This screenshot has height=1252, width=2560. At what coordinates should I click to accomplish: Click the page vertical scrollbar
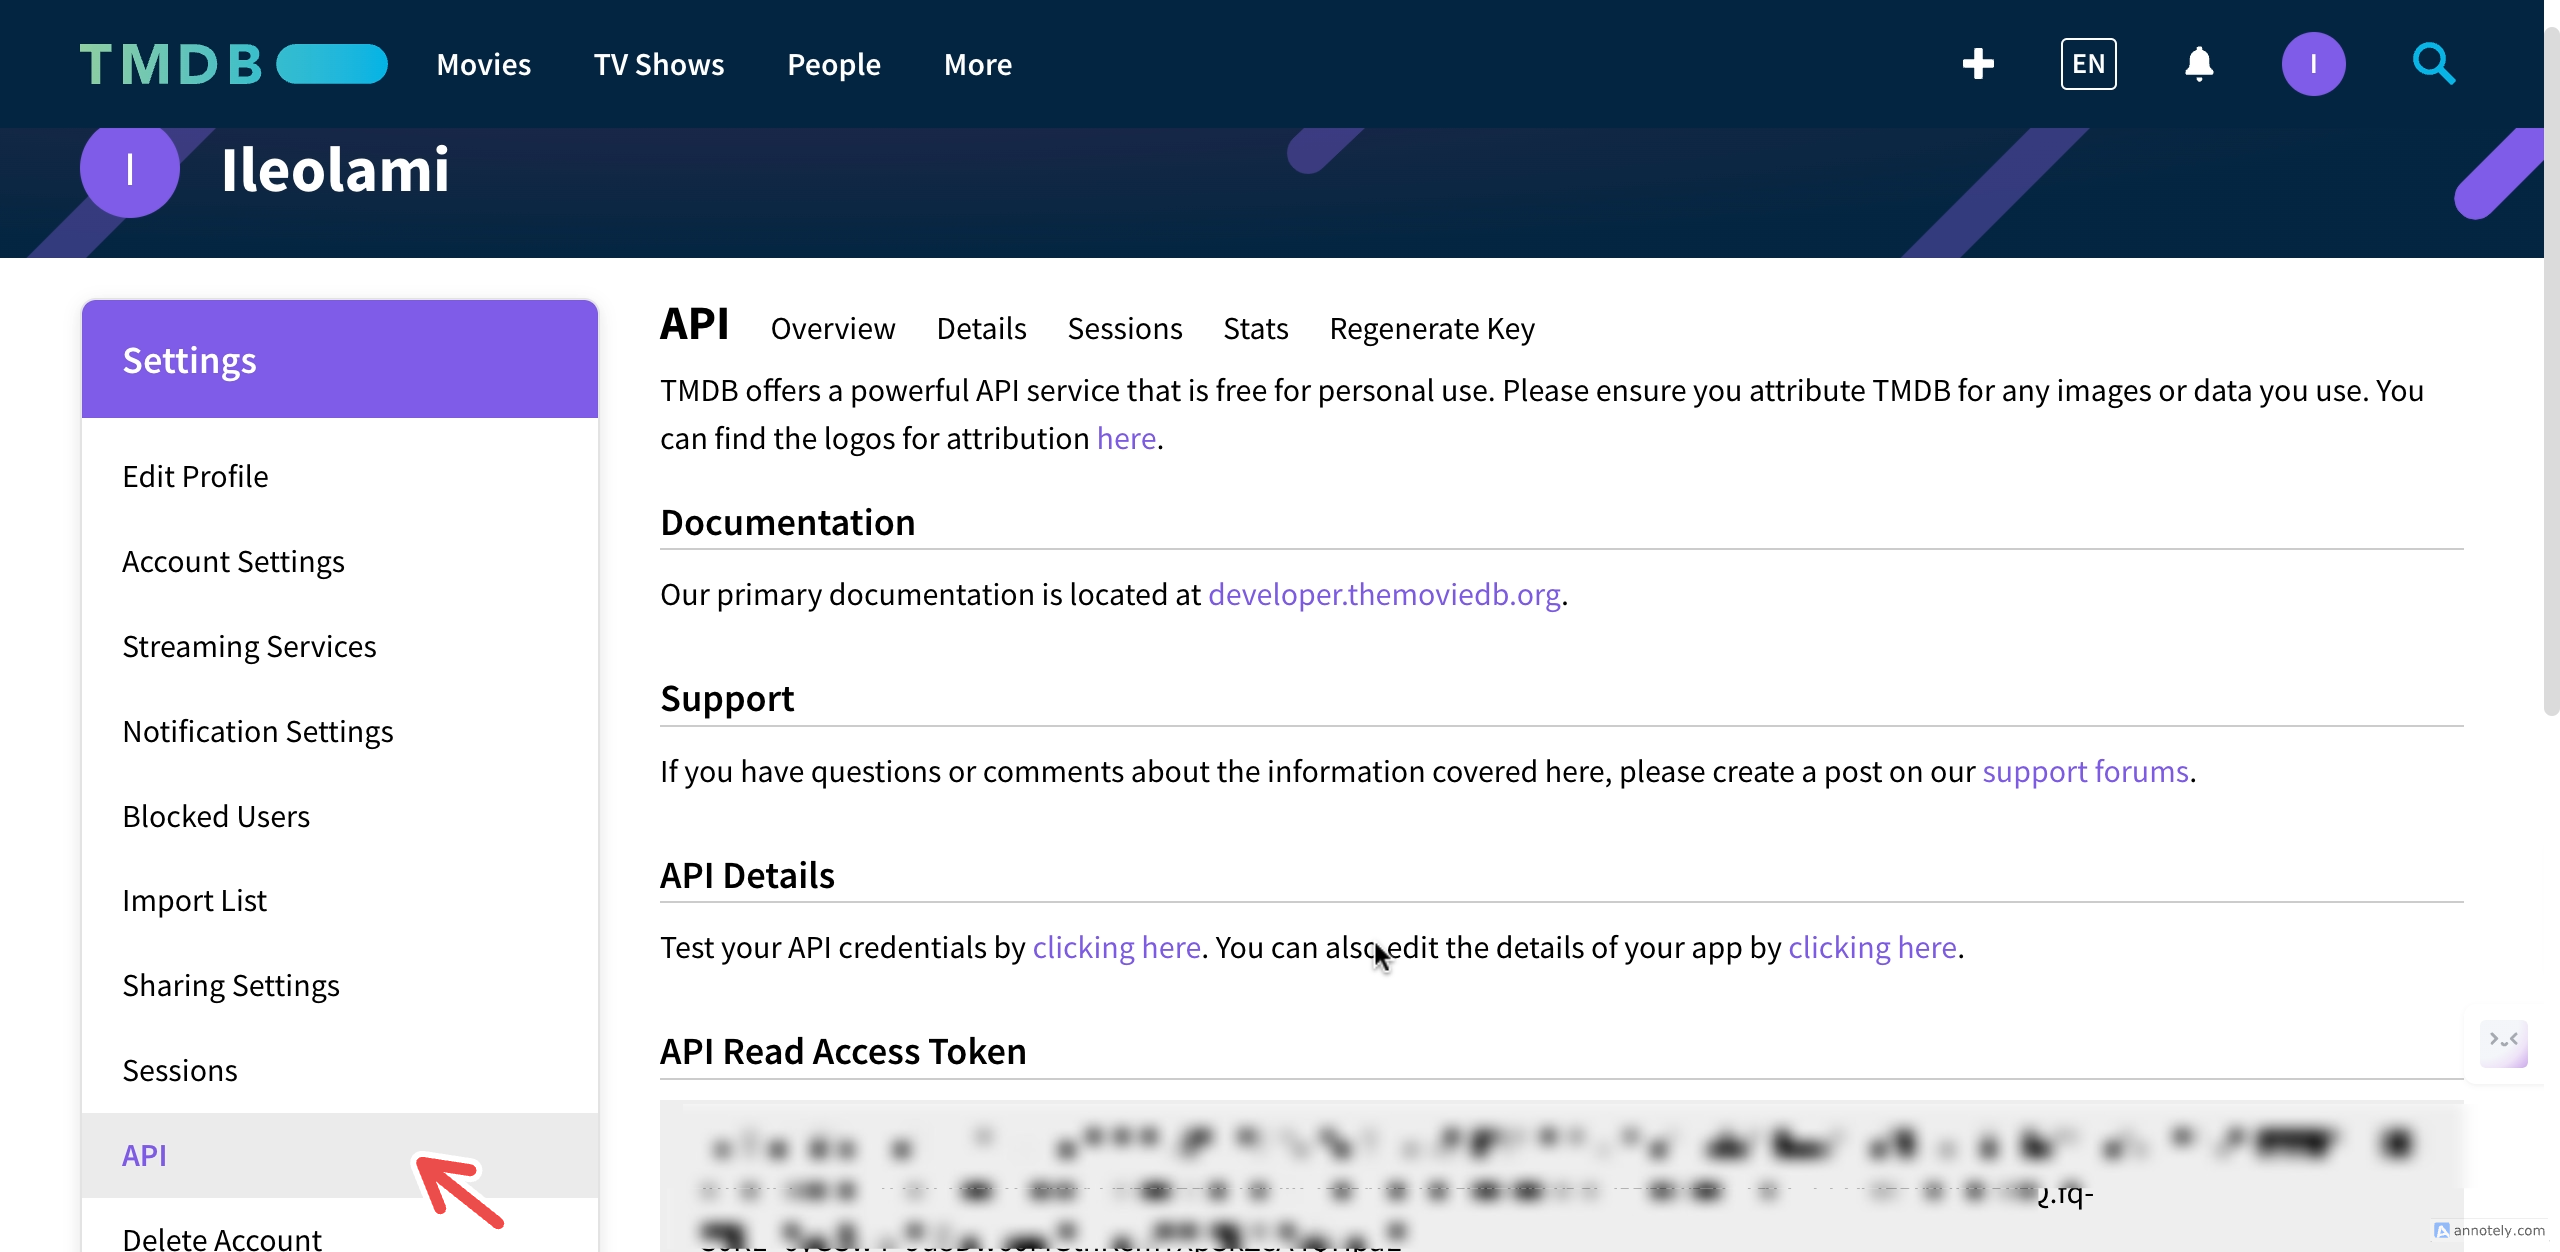tap(2551, 370)
